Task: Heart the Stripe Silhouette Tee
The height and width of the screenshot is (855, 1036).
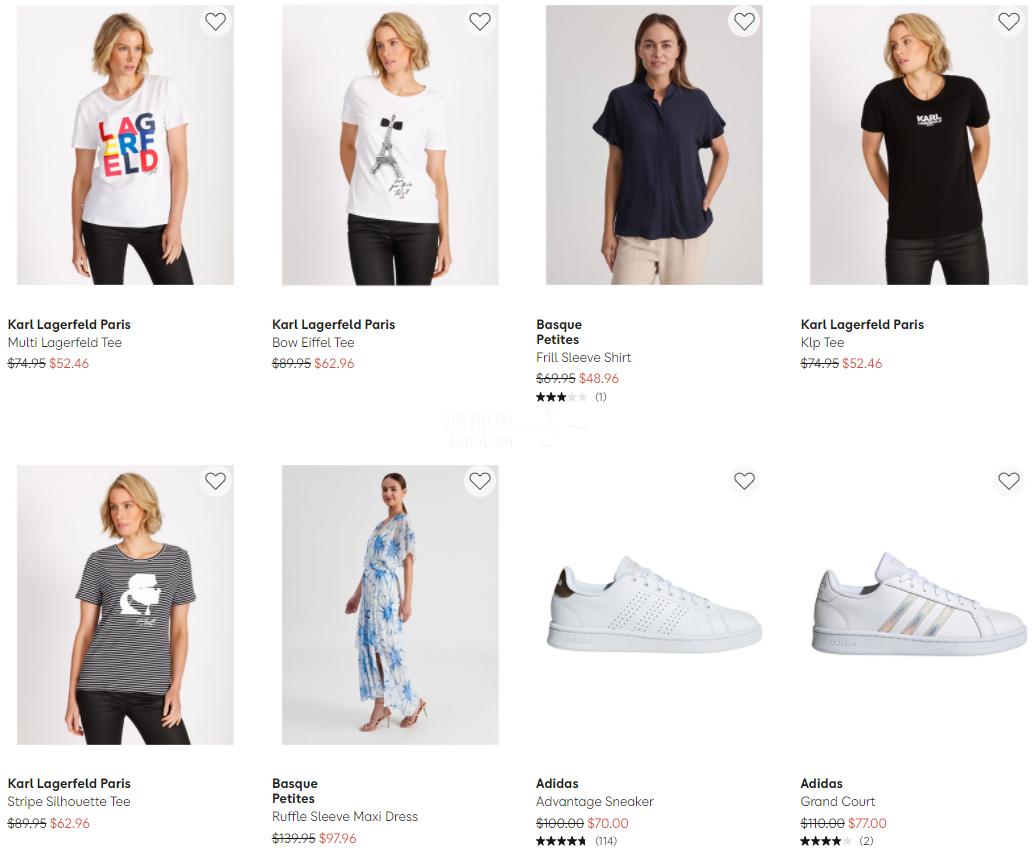Action: pos(215,481)
